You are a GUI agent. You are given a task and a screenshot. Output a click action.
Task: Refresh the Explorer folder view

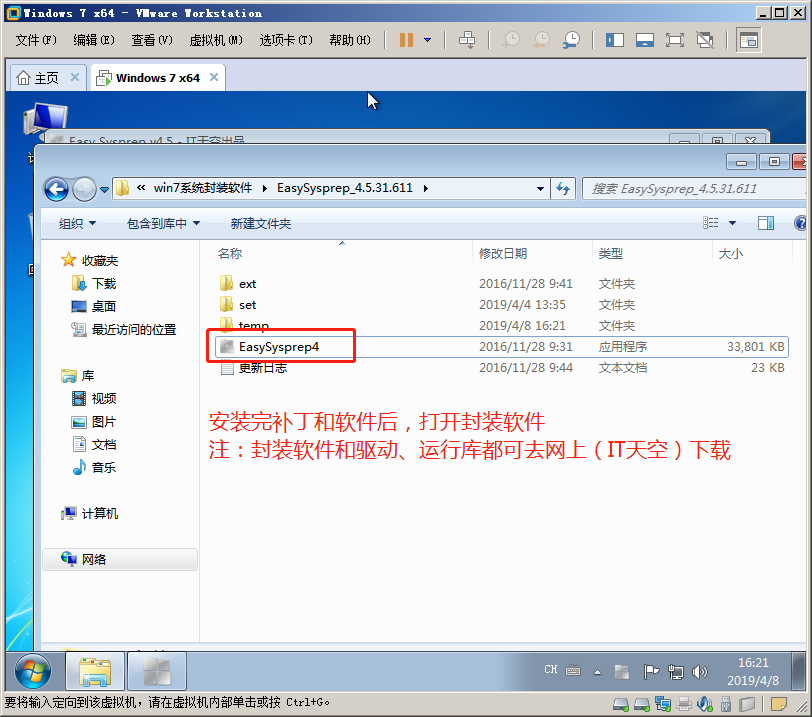coord(563,188)
